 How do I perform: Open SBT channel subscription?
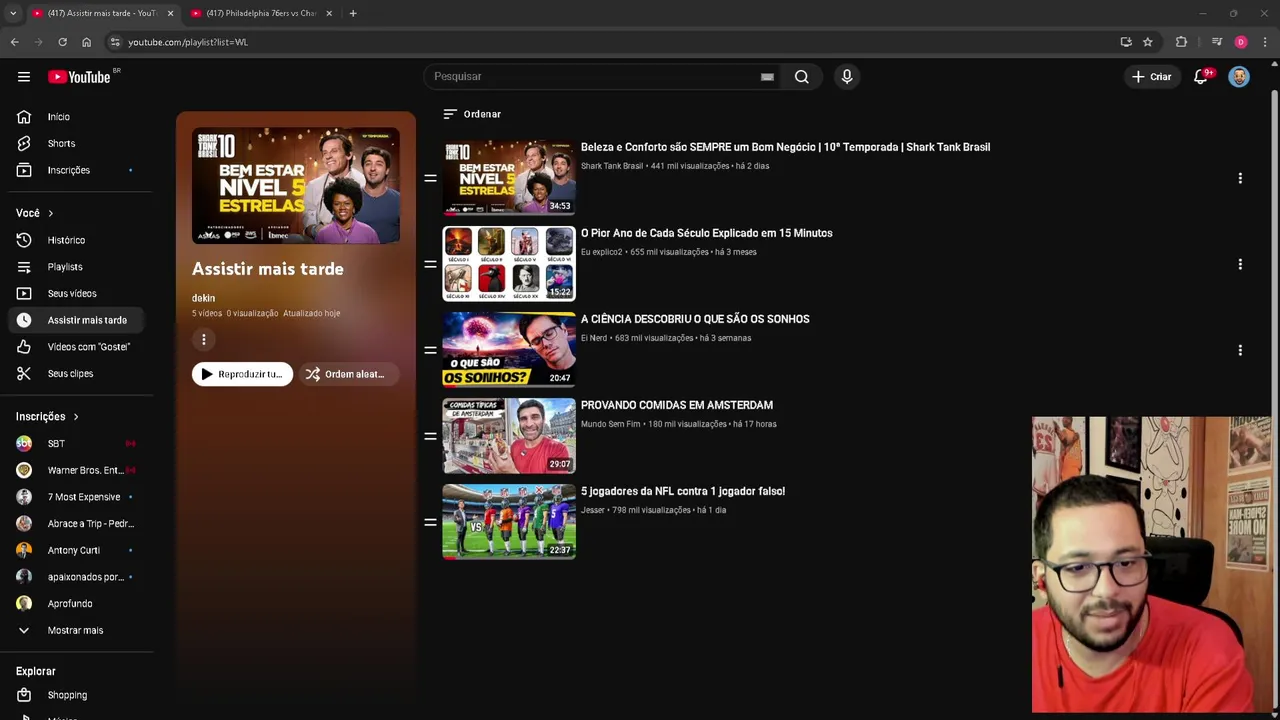pyautogui.click(x=78, y=443)
